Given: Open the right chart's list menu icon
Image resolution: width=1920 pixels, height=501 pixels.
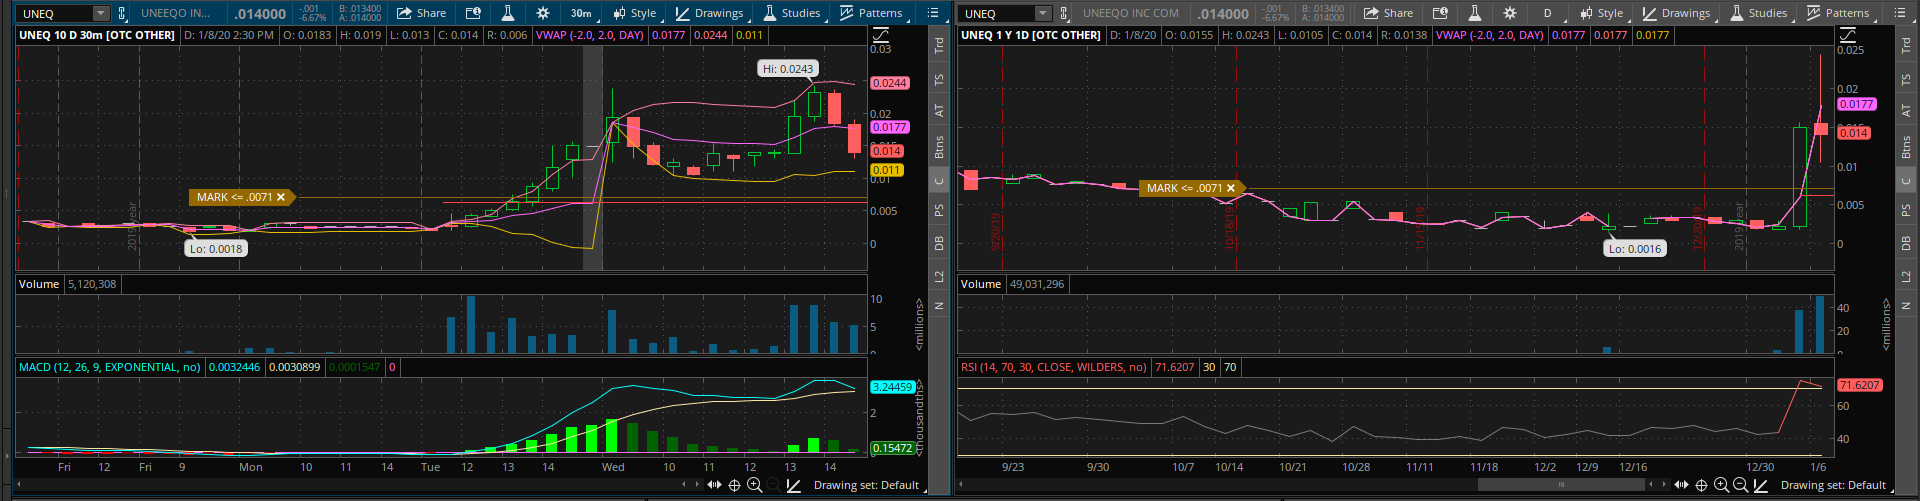Looking at the screenshot, I should click(x=1900, y=13).
